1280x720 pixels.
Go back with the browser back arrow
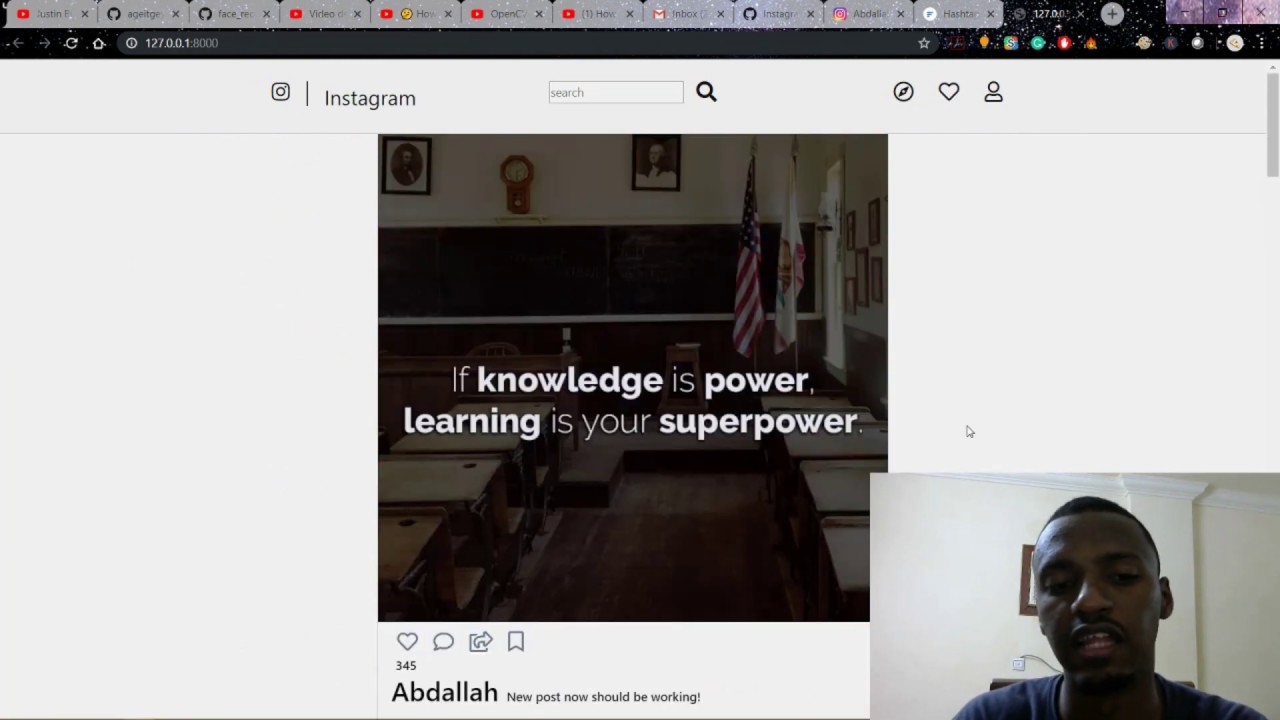pyautogui.click(x=17, y=43)
